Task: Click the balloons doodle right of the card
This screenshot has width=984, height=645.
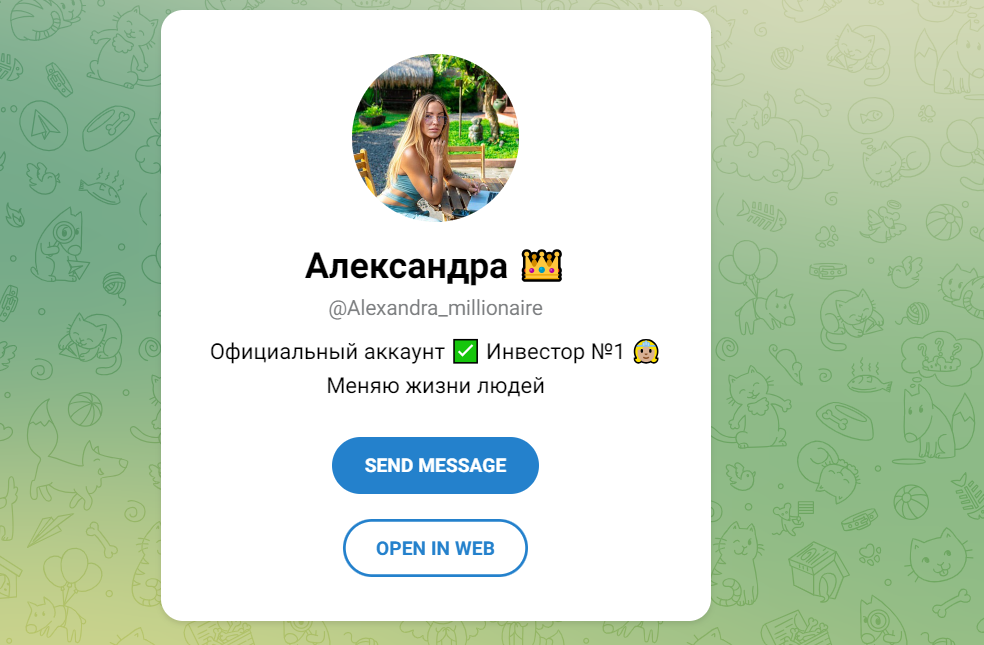Action: (747, 265)
